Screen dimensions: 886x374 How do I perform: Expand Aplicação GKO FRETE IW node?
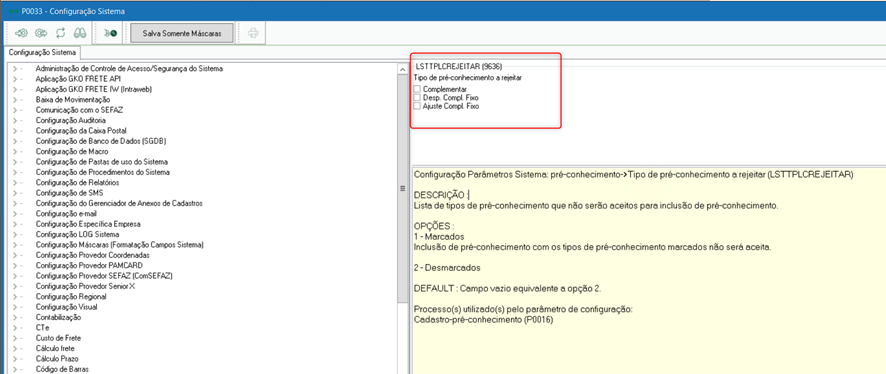[14, 89]
